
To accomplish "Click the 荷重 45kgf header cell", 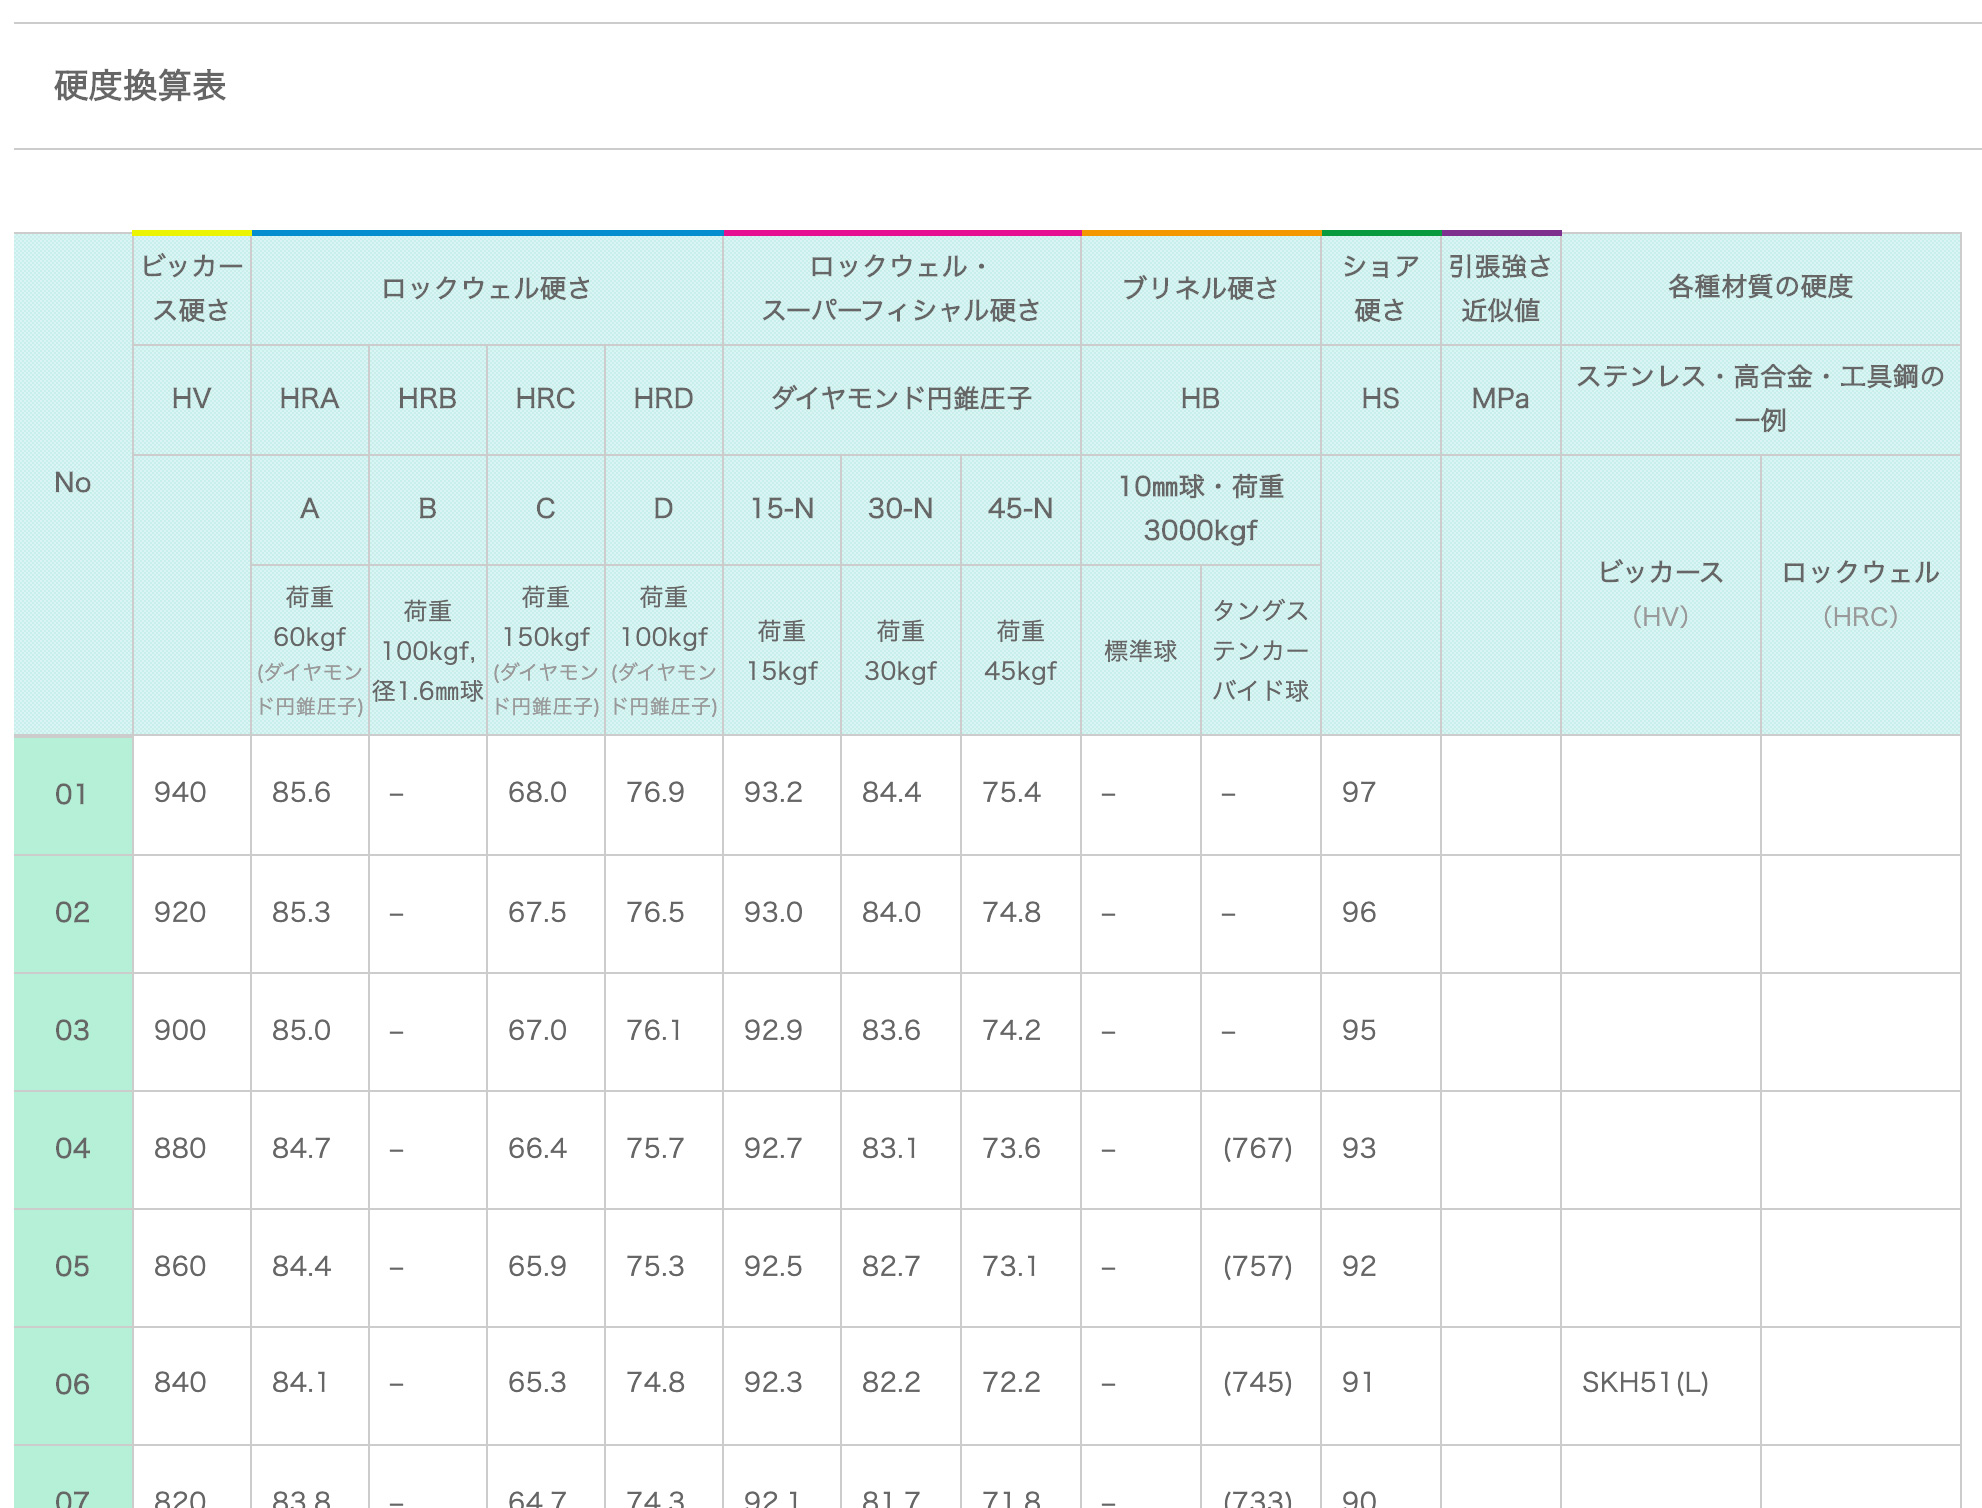I will pos(1020,651).
